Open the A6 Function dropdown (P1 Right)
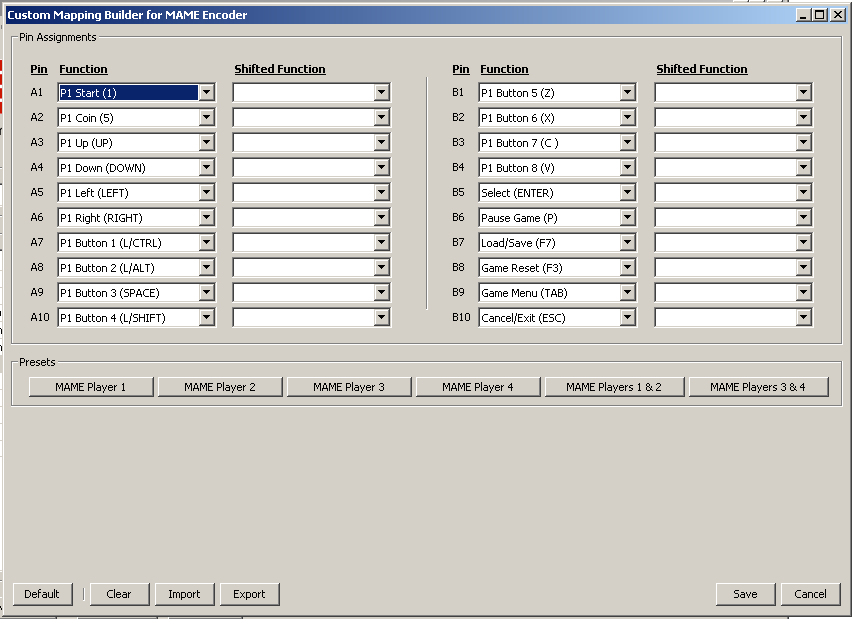855x619 pixels. coord(206,218)
